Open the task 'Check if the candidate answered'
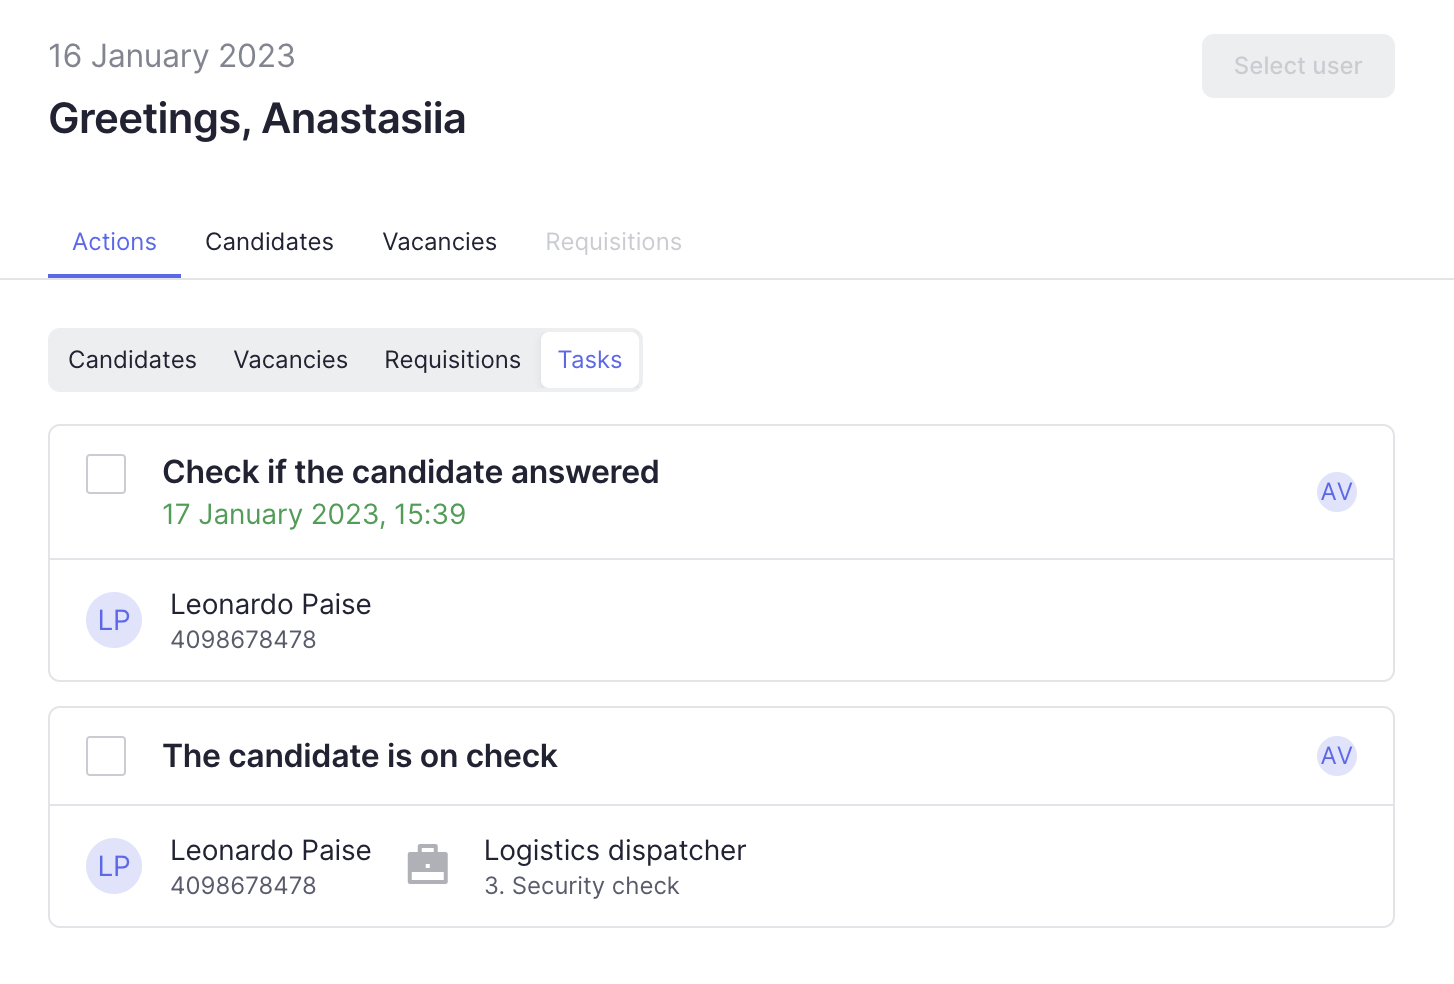Viewport: 1454px width, 984px height. pos(411,472)
